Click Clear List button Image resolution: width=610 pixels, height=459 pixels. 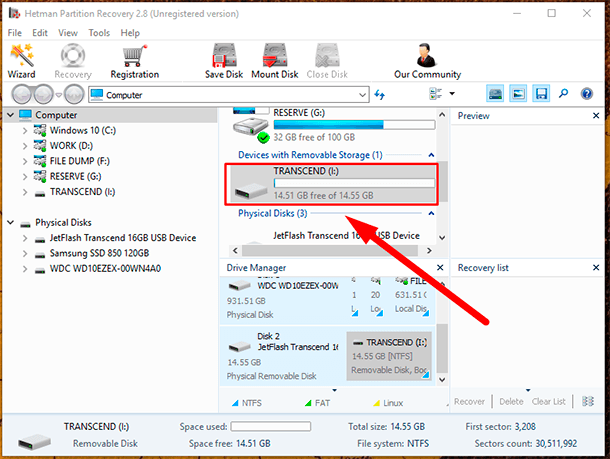click(549, 401)
